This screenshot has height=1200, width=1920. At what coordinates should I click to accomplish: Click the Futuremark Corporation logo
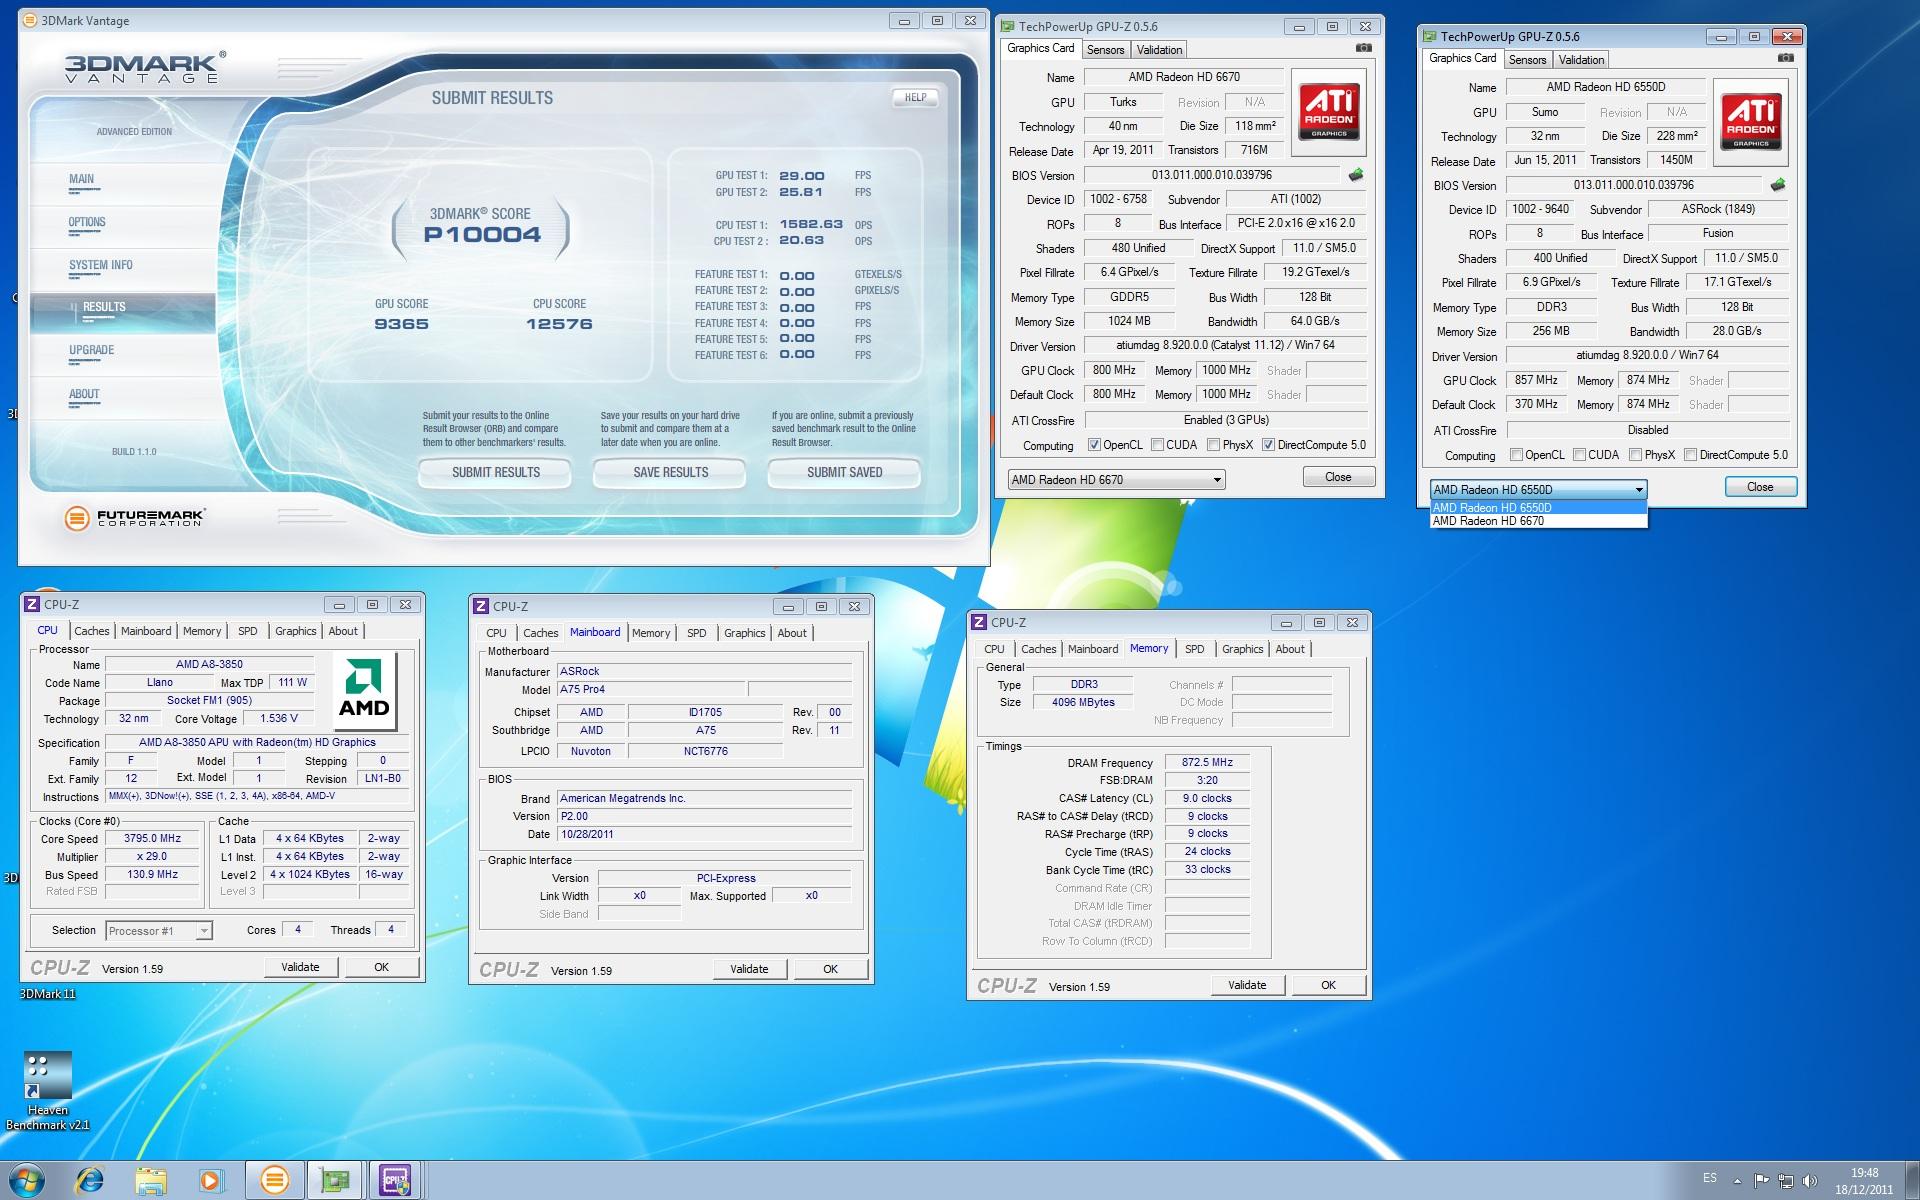[x=134, y=517]
